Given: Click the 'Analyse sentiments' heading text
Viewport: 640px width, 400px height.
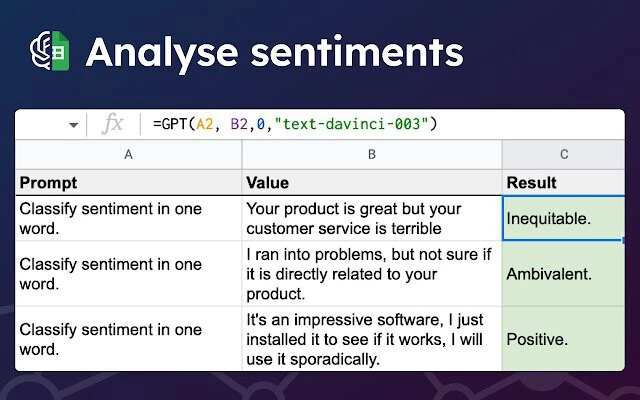Looking at the screenshot, I should (274, 52).
